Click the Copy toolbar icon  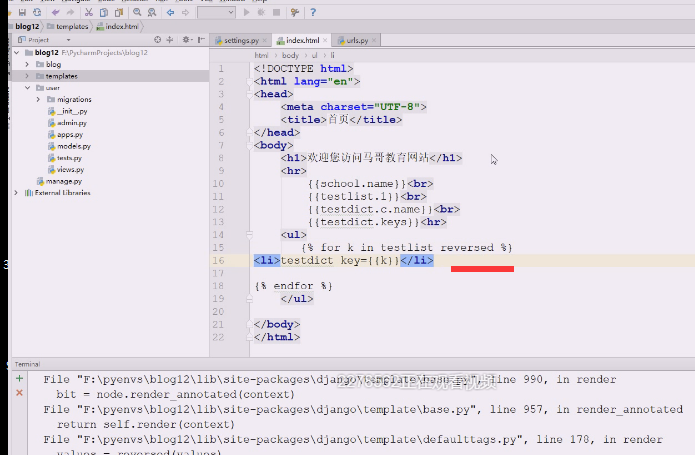point(104,12)
